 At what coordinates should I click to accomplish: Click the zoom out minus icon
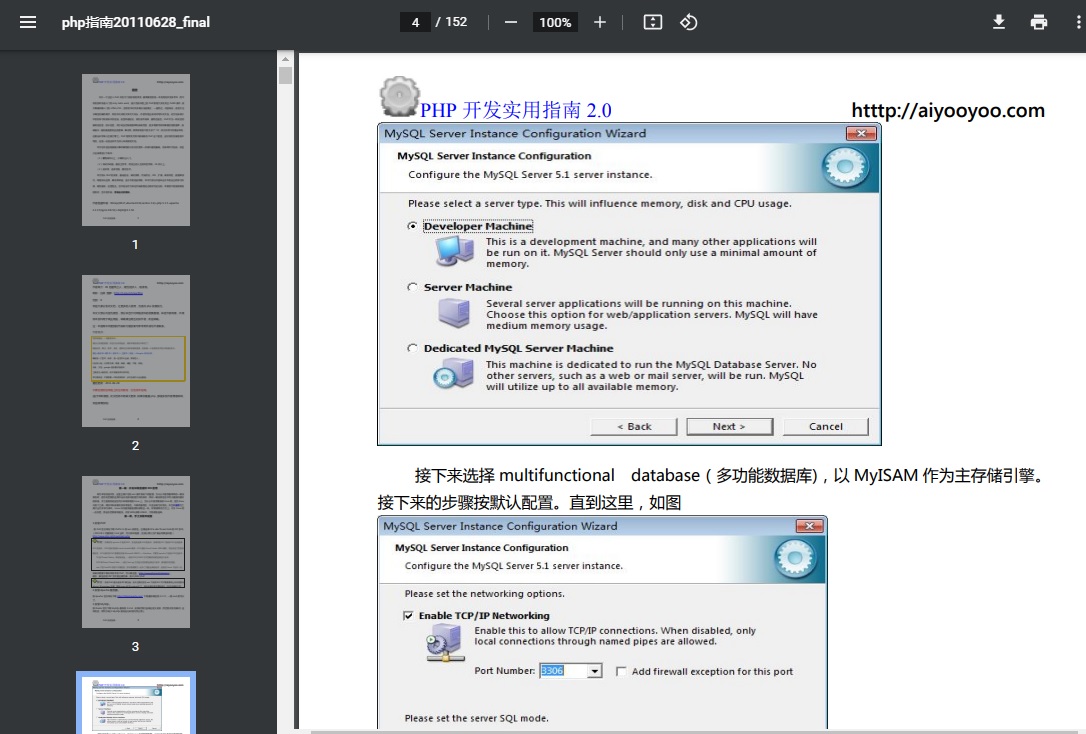(x=511, y=22)
